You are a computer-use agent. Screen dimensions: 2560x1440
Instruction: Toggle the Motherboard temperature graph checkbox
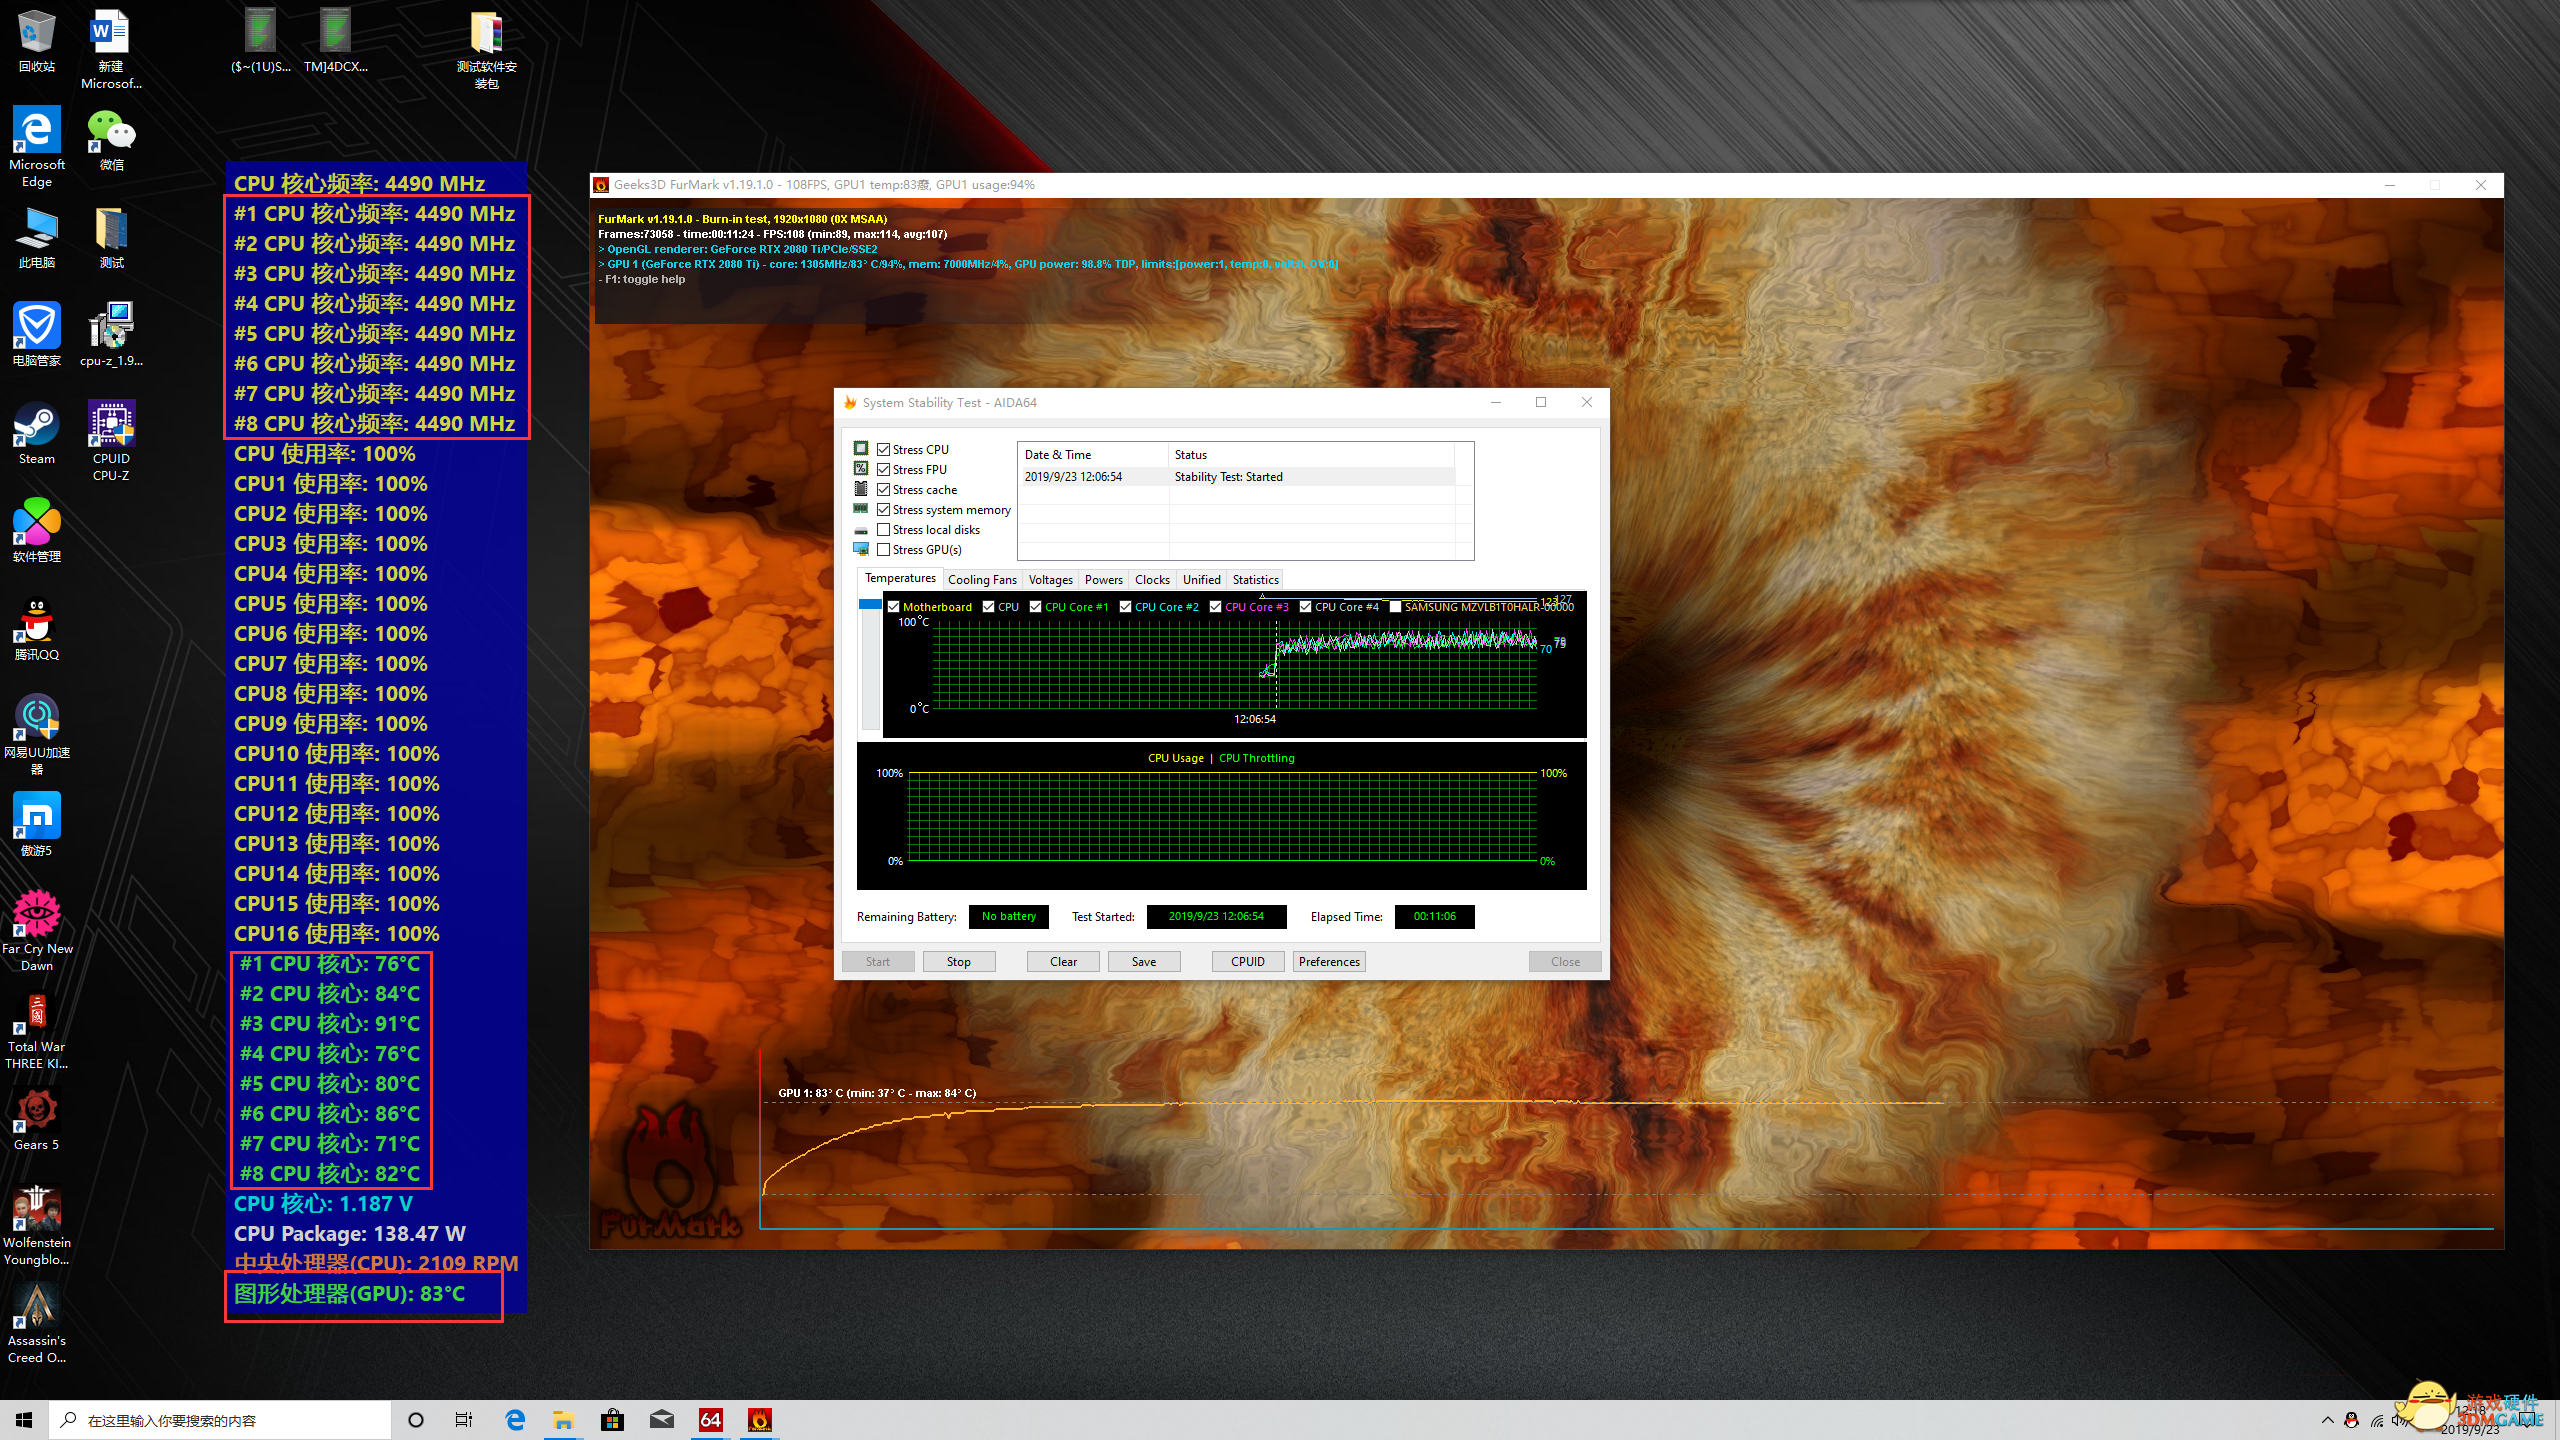(894, 607)
